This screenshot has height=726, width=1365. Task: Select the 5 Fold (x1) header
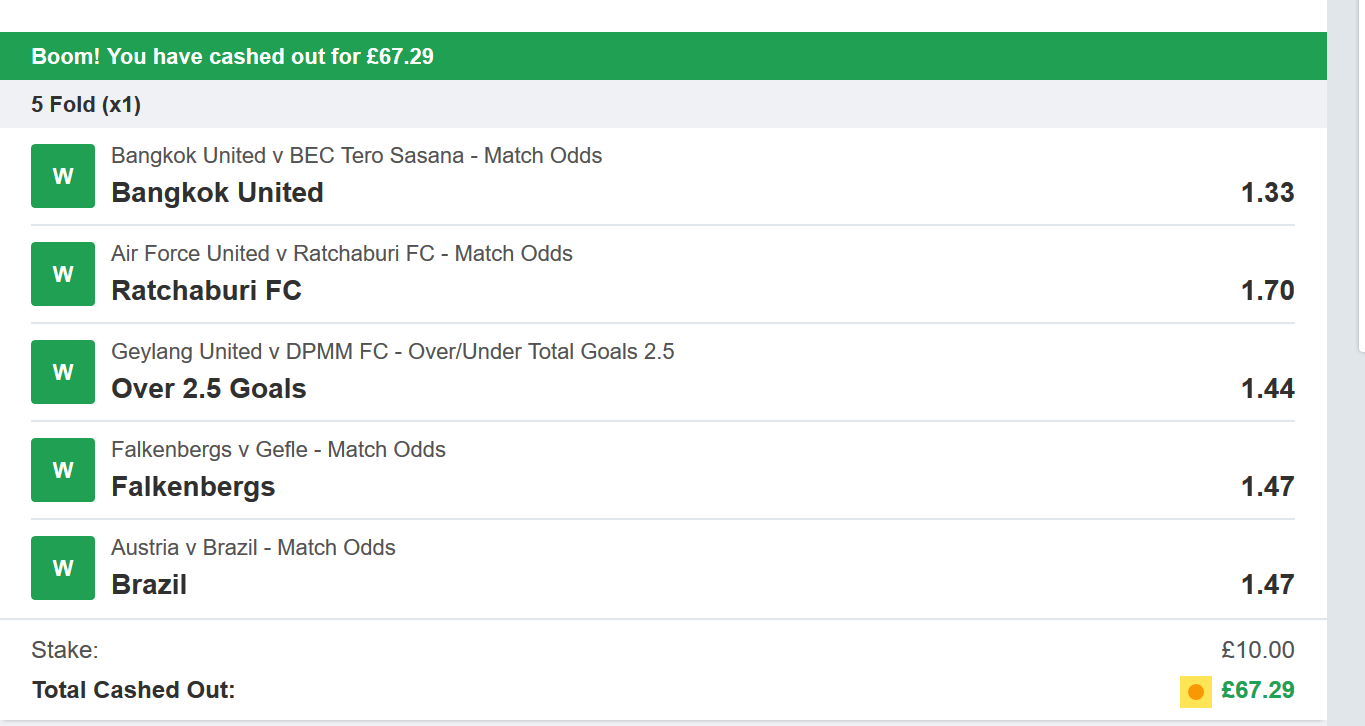point(86,105)
